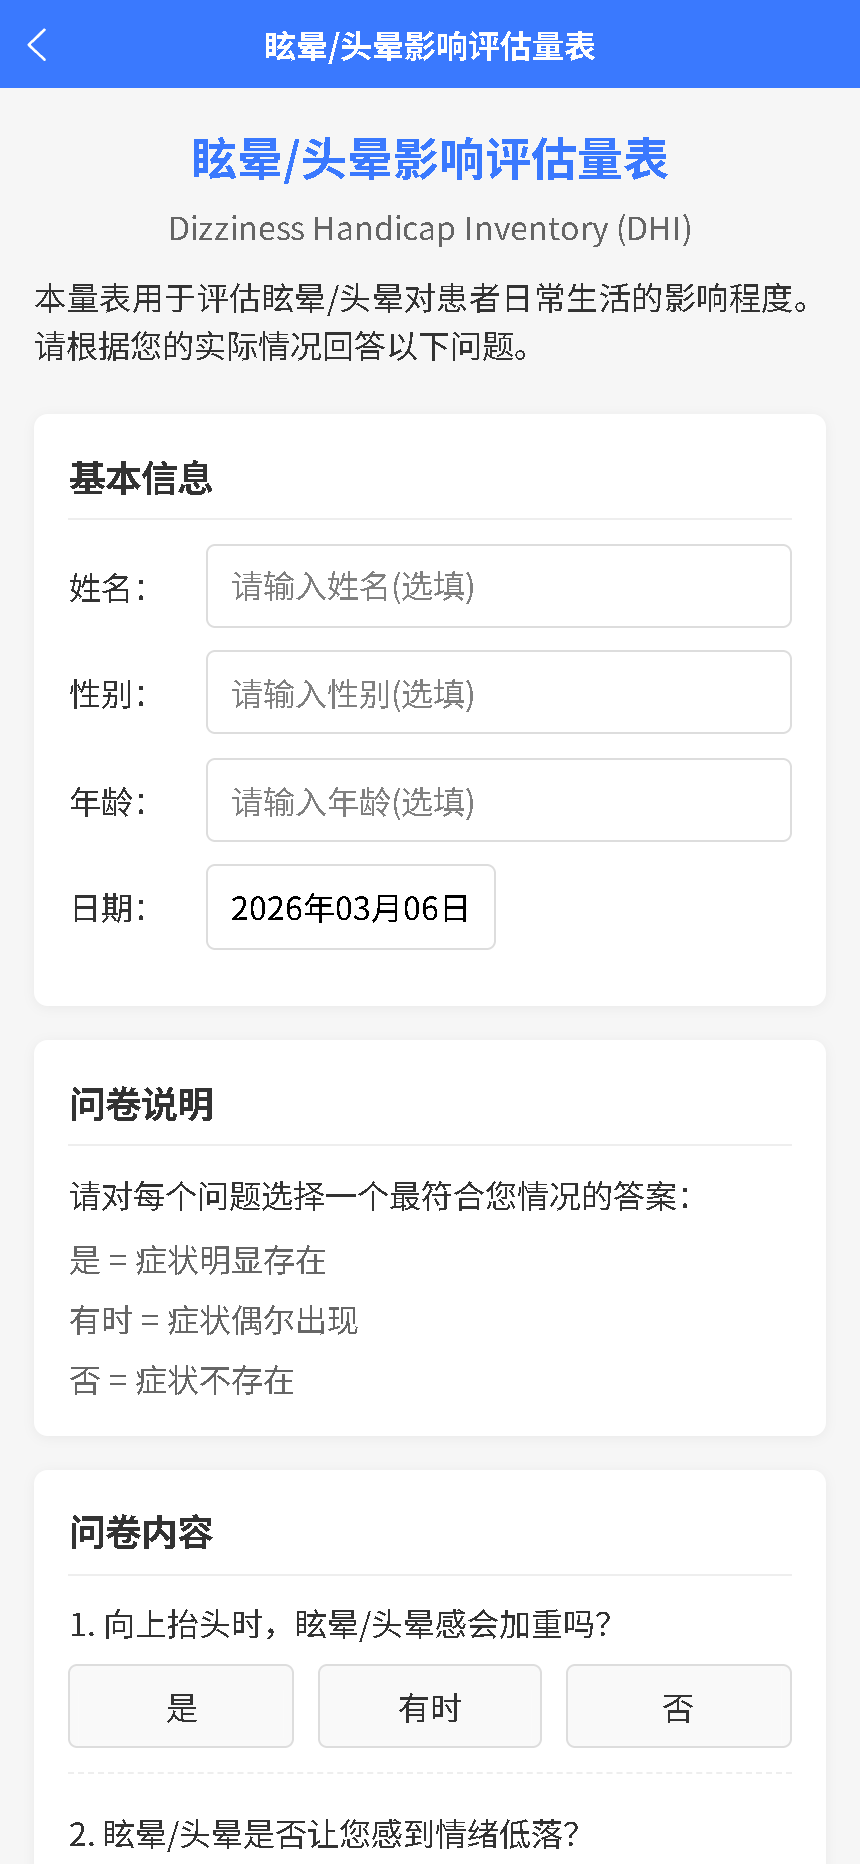Click the header title bar text
The image size is (860, 1864).
pyautogui.click(x=430, y=44)
